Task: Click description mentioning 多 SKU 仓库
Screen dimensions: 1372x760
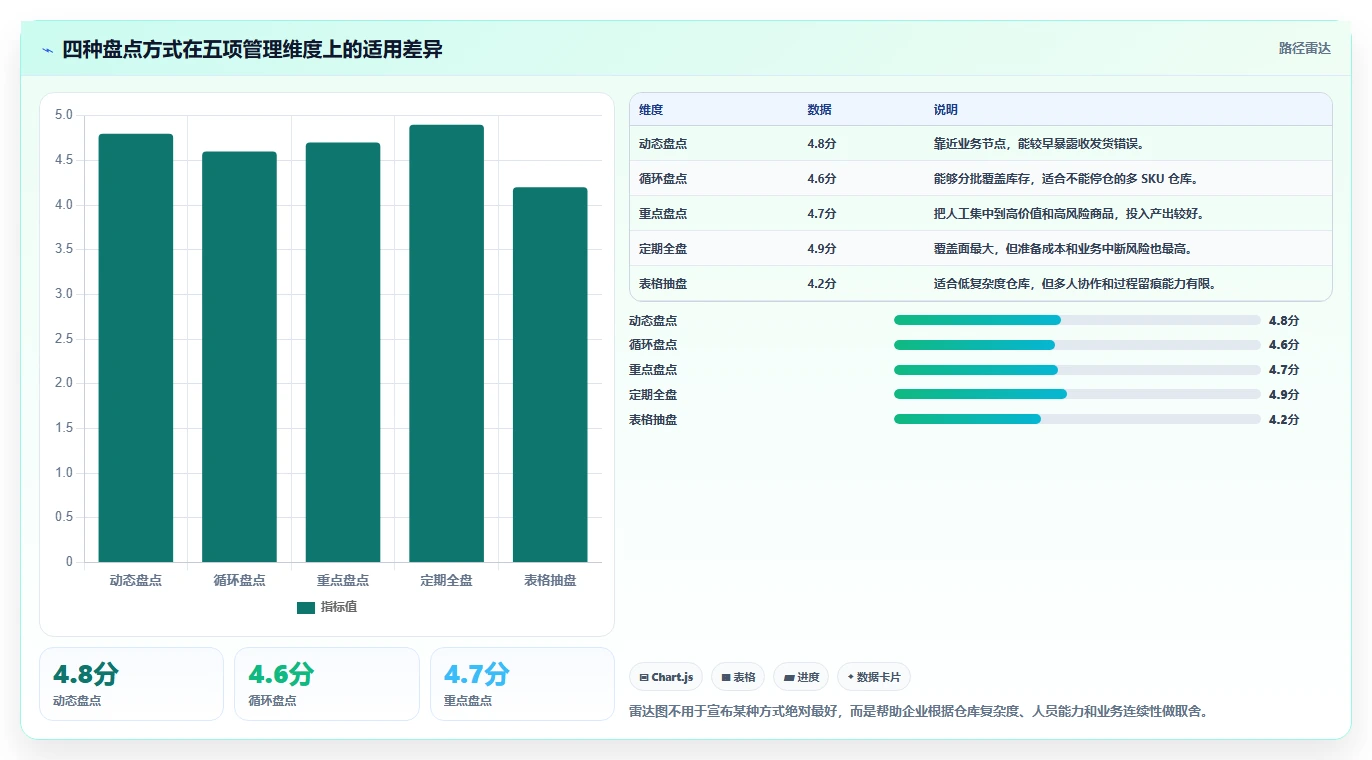Action: pos(1066,179)
